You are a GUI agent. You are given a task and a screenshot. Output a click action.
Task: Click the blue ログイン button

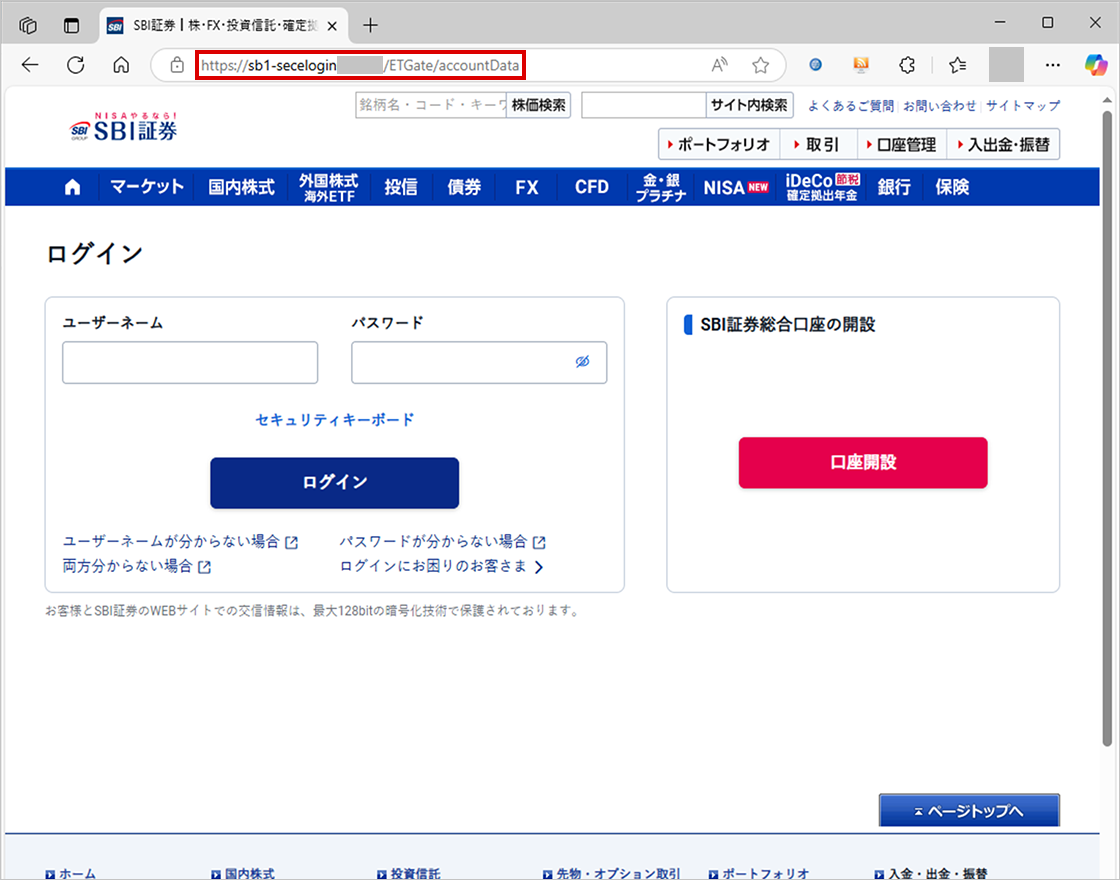tap(334, 483)
